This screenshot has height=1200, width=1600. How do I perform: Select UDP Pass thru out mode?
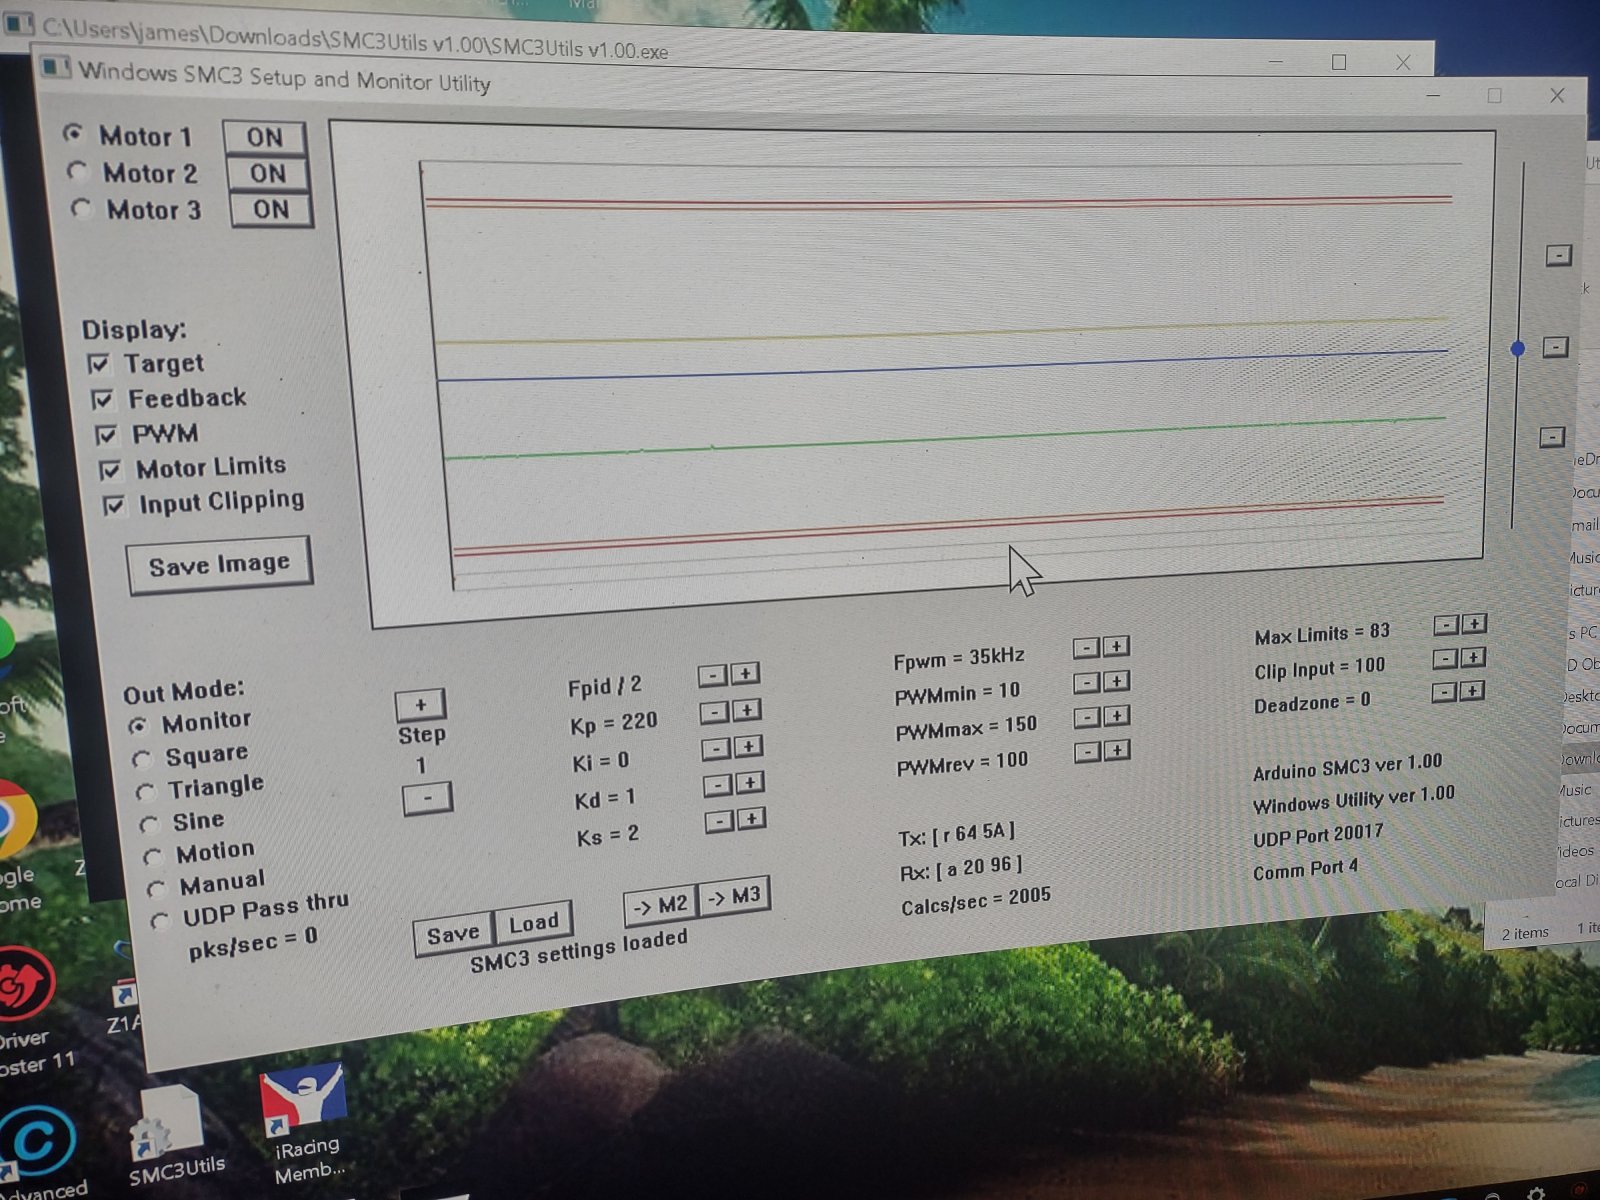pos(160,921)
